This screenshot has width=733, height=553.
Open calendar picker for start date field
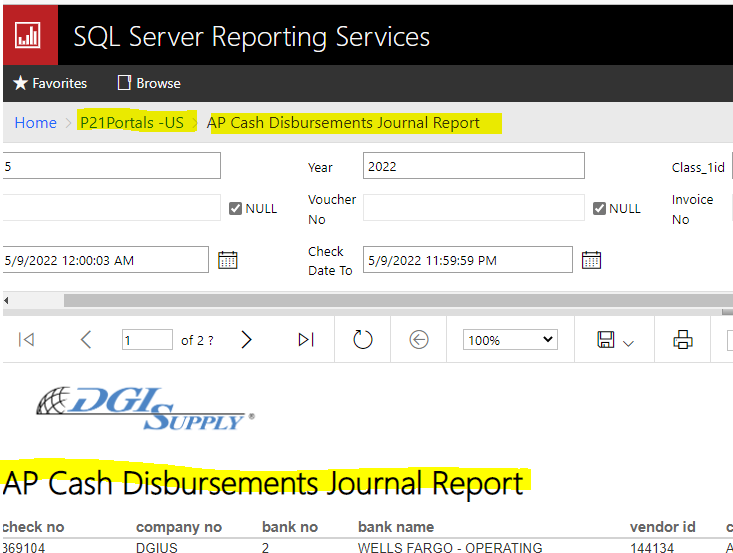pyautogui.click(x=228, y=260)
